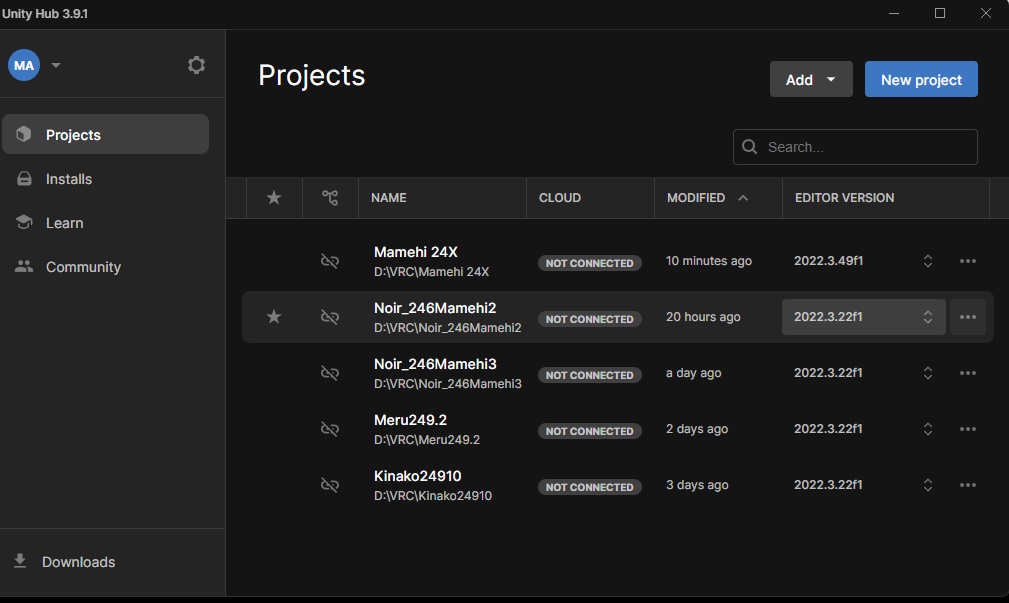Click the Community people icon

(24, 266)
